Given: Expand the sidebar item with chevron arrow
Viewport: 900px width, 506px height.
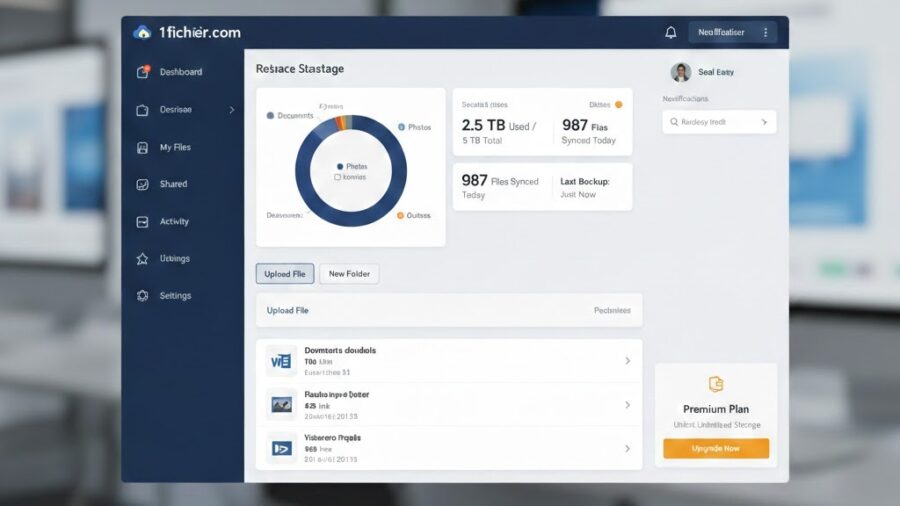Looking at the screenshot, I should (232, 110).
